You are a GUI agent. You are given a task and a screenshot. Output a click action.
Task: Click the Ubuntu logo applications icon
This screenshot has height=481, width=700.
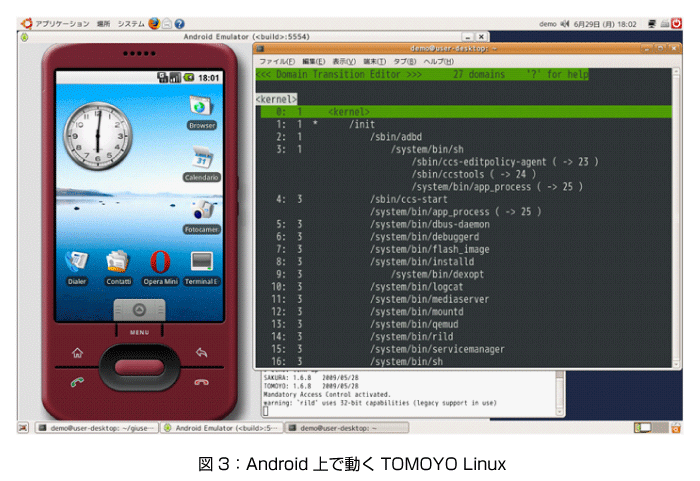click(x=27, y=23)
